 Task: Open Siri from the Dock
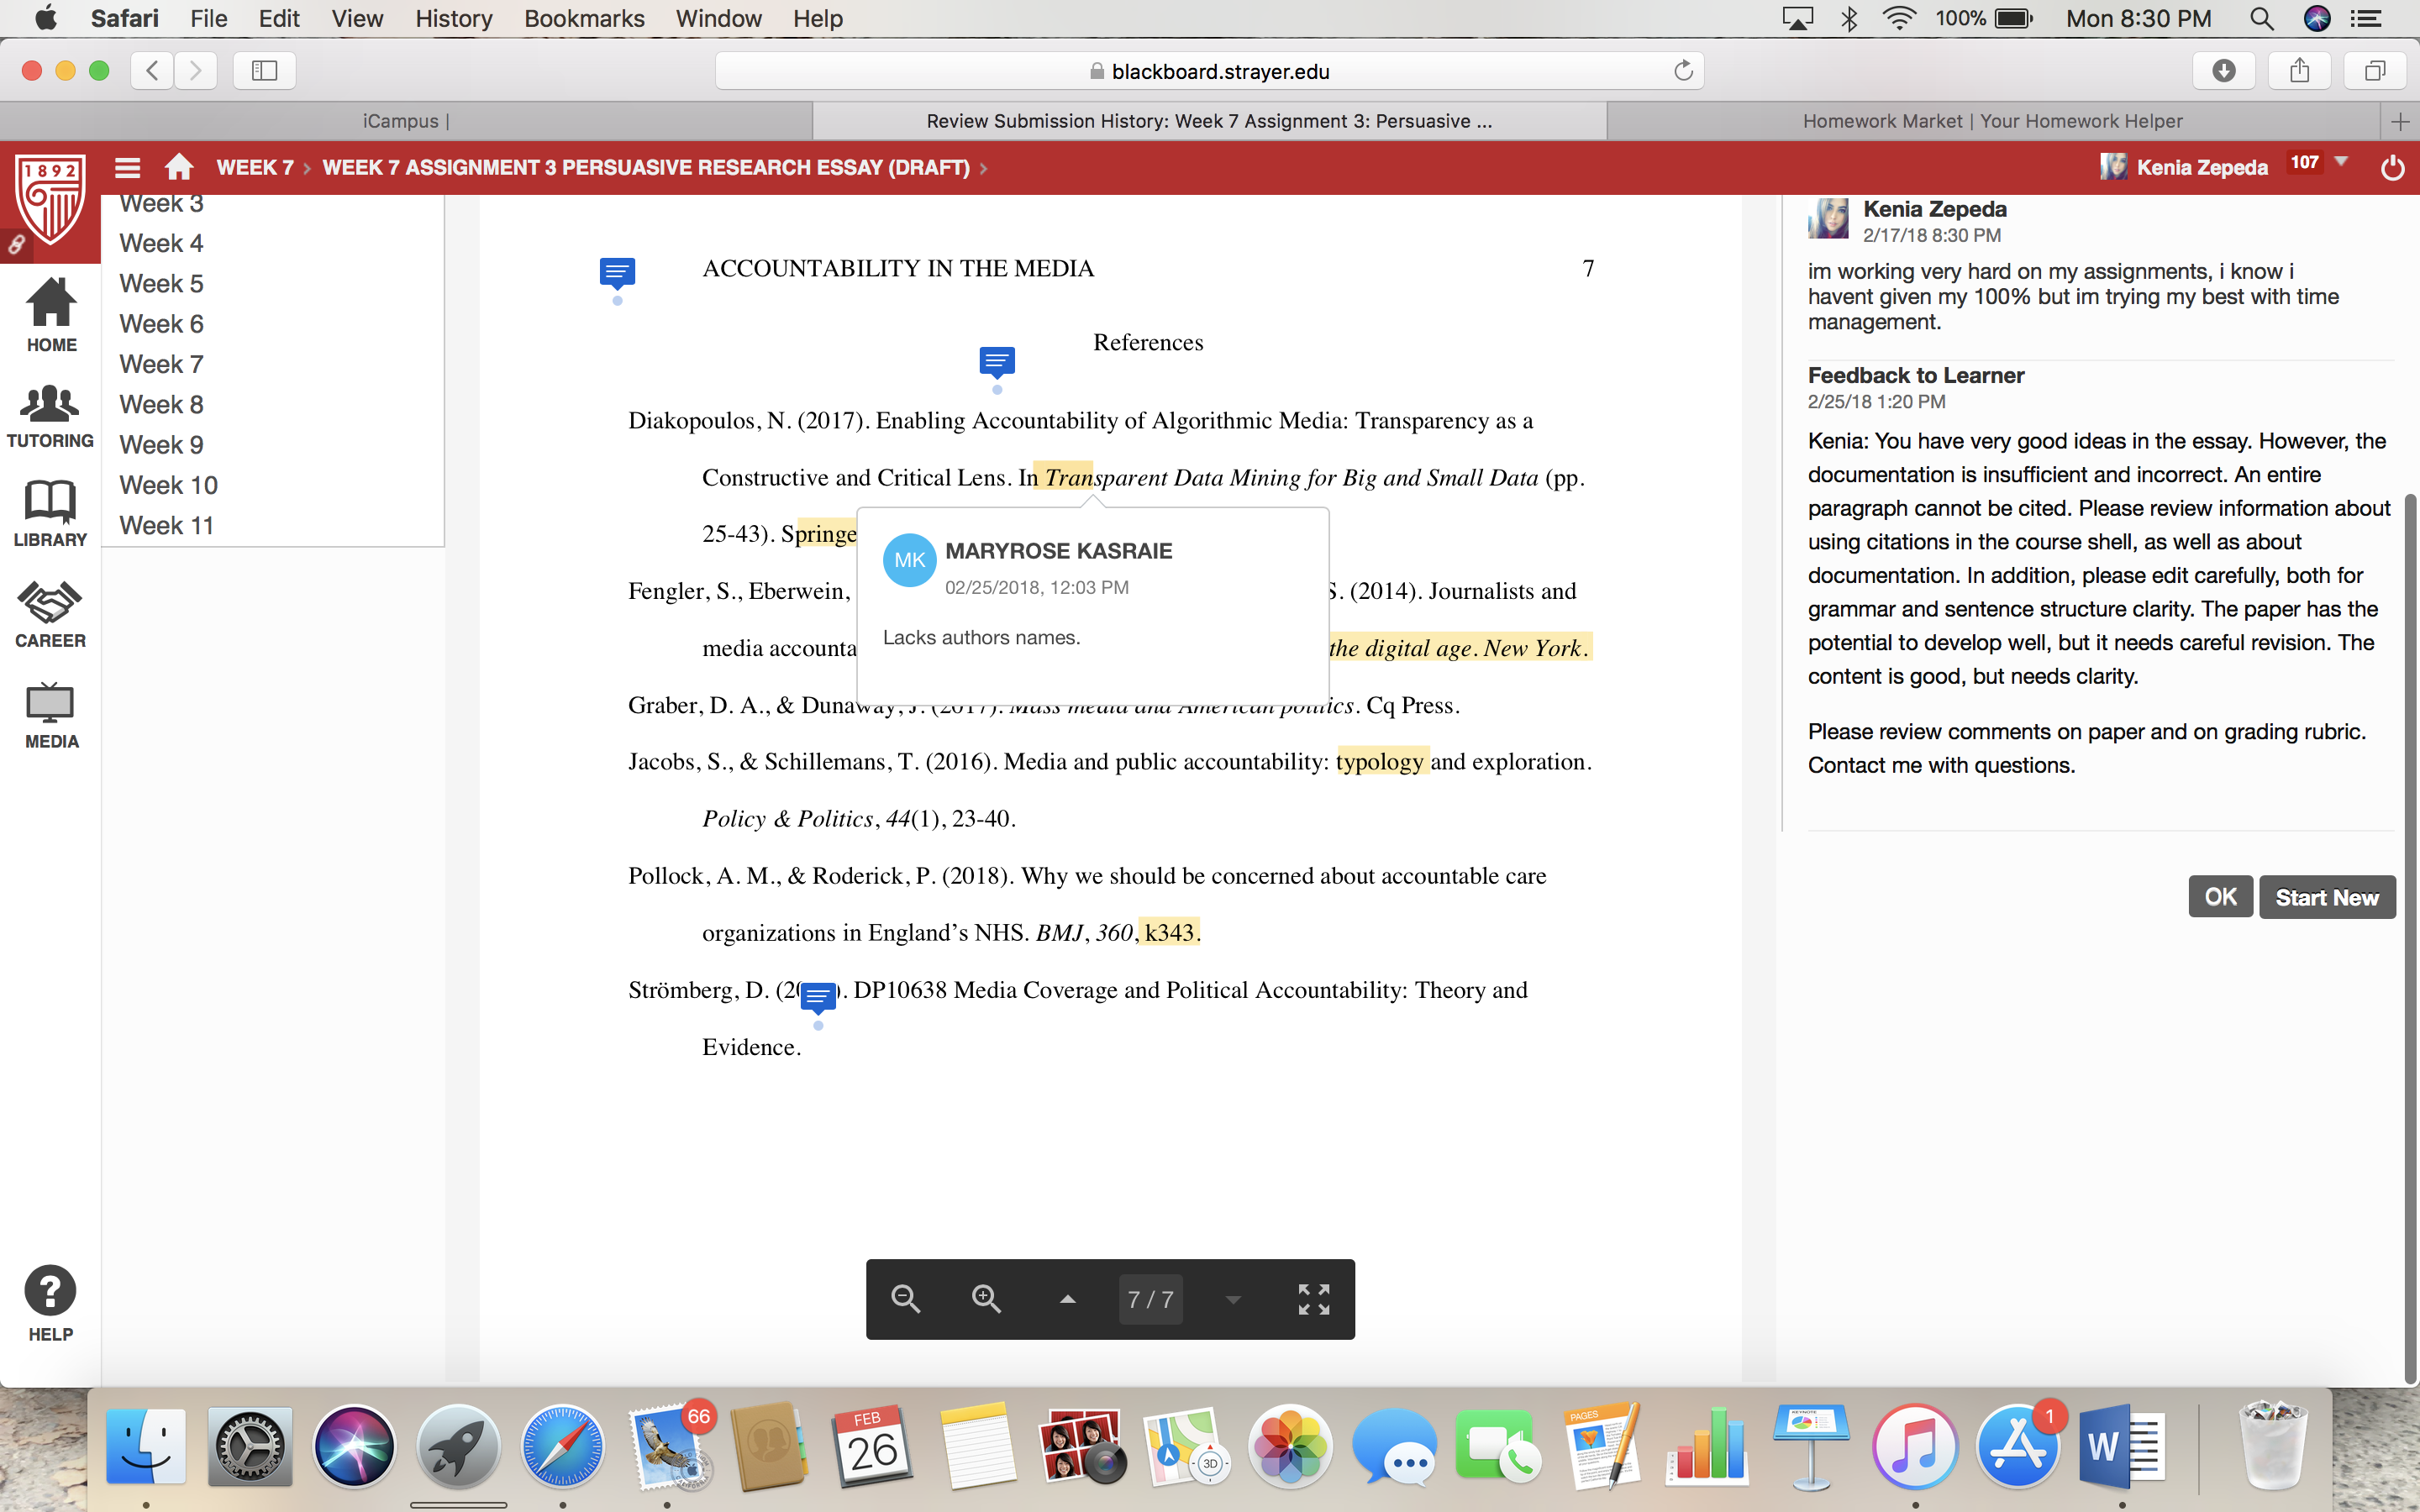click(354, 1446)
